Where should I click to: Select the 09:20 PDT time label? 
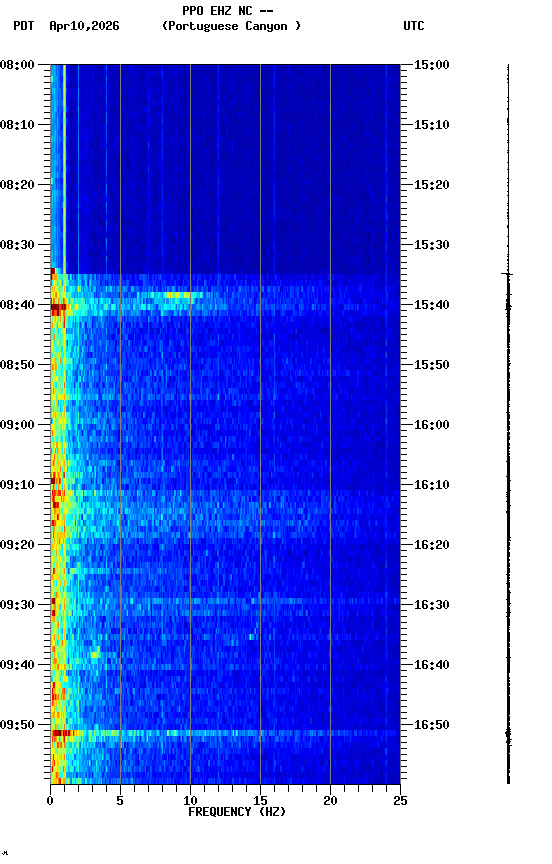17,545
